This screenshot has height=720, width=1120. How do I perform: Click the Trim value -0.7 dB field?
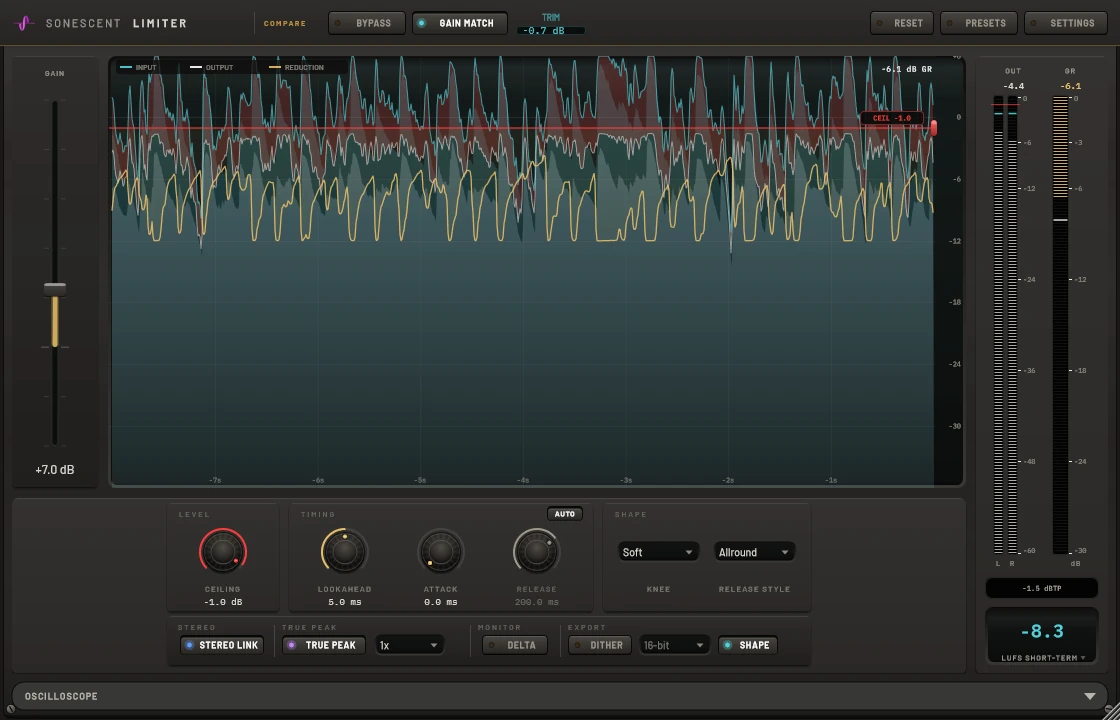pyautogui.click(x=551, y=31)
